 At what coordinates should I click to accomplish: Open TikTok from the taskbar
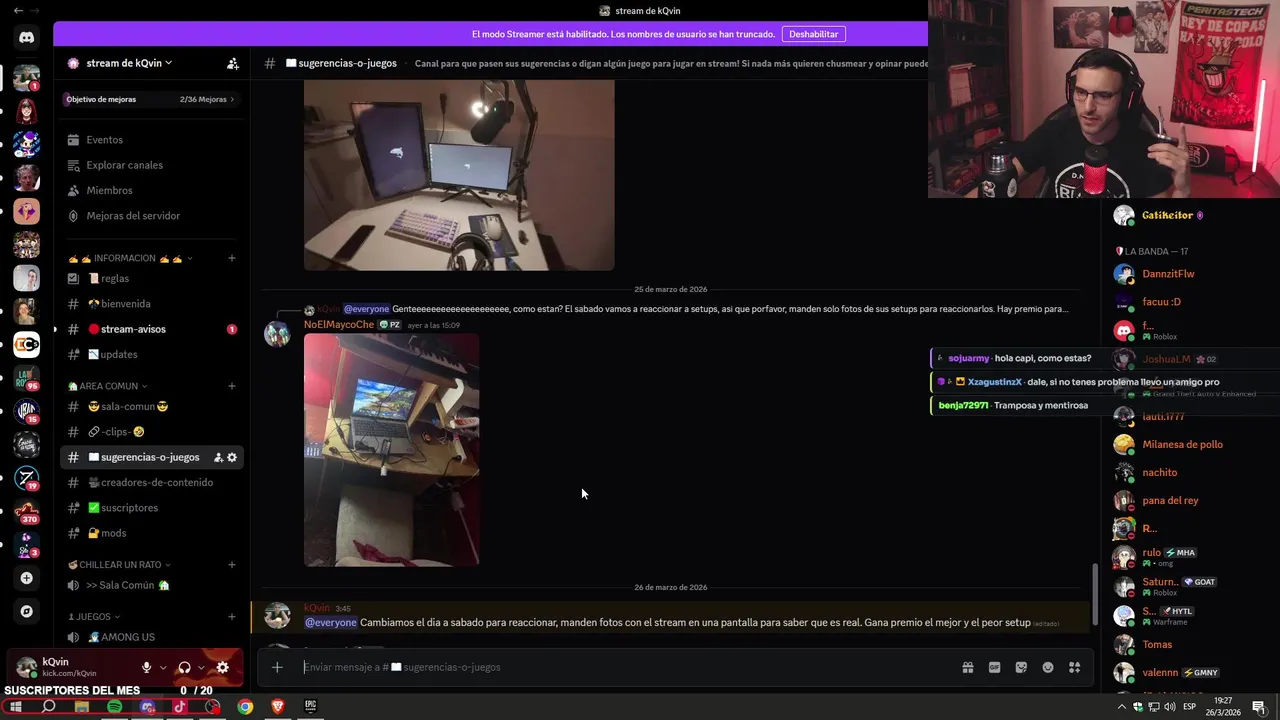point(180,707)
